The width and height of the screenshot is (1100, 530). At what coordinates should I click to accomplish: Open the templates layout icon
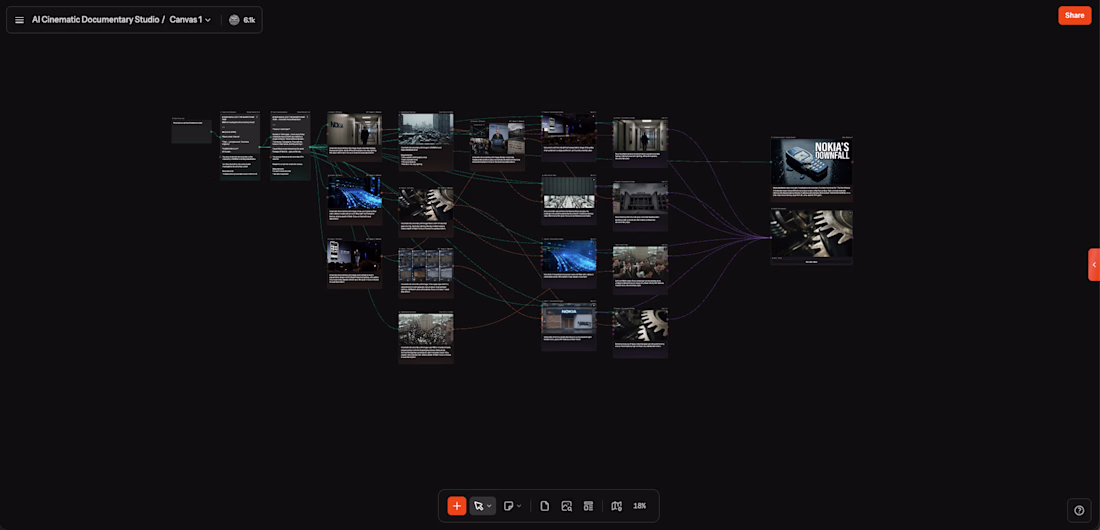(x=589, y=505)
